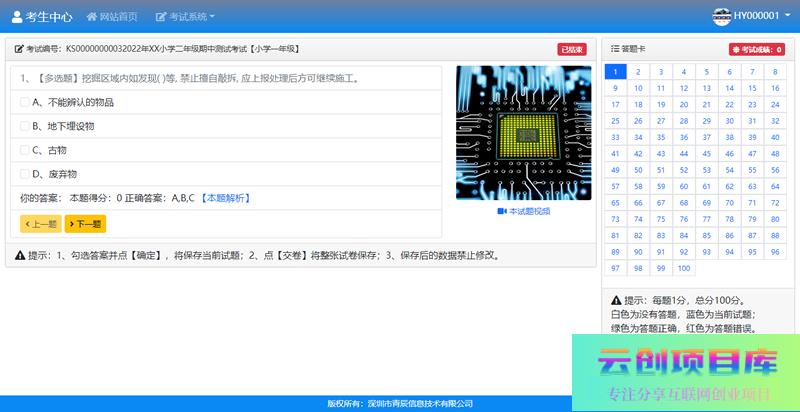The width and height of the screenshot is (800, 412).
Task: Click footer 版权所有 copyright text
Action: [400, 404]
